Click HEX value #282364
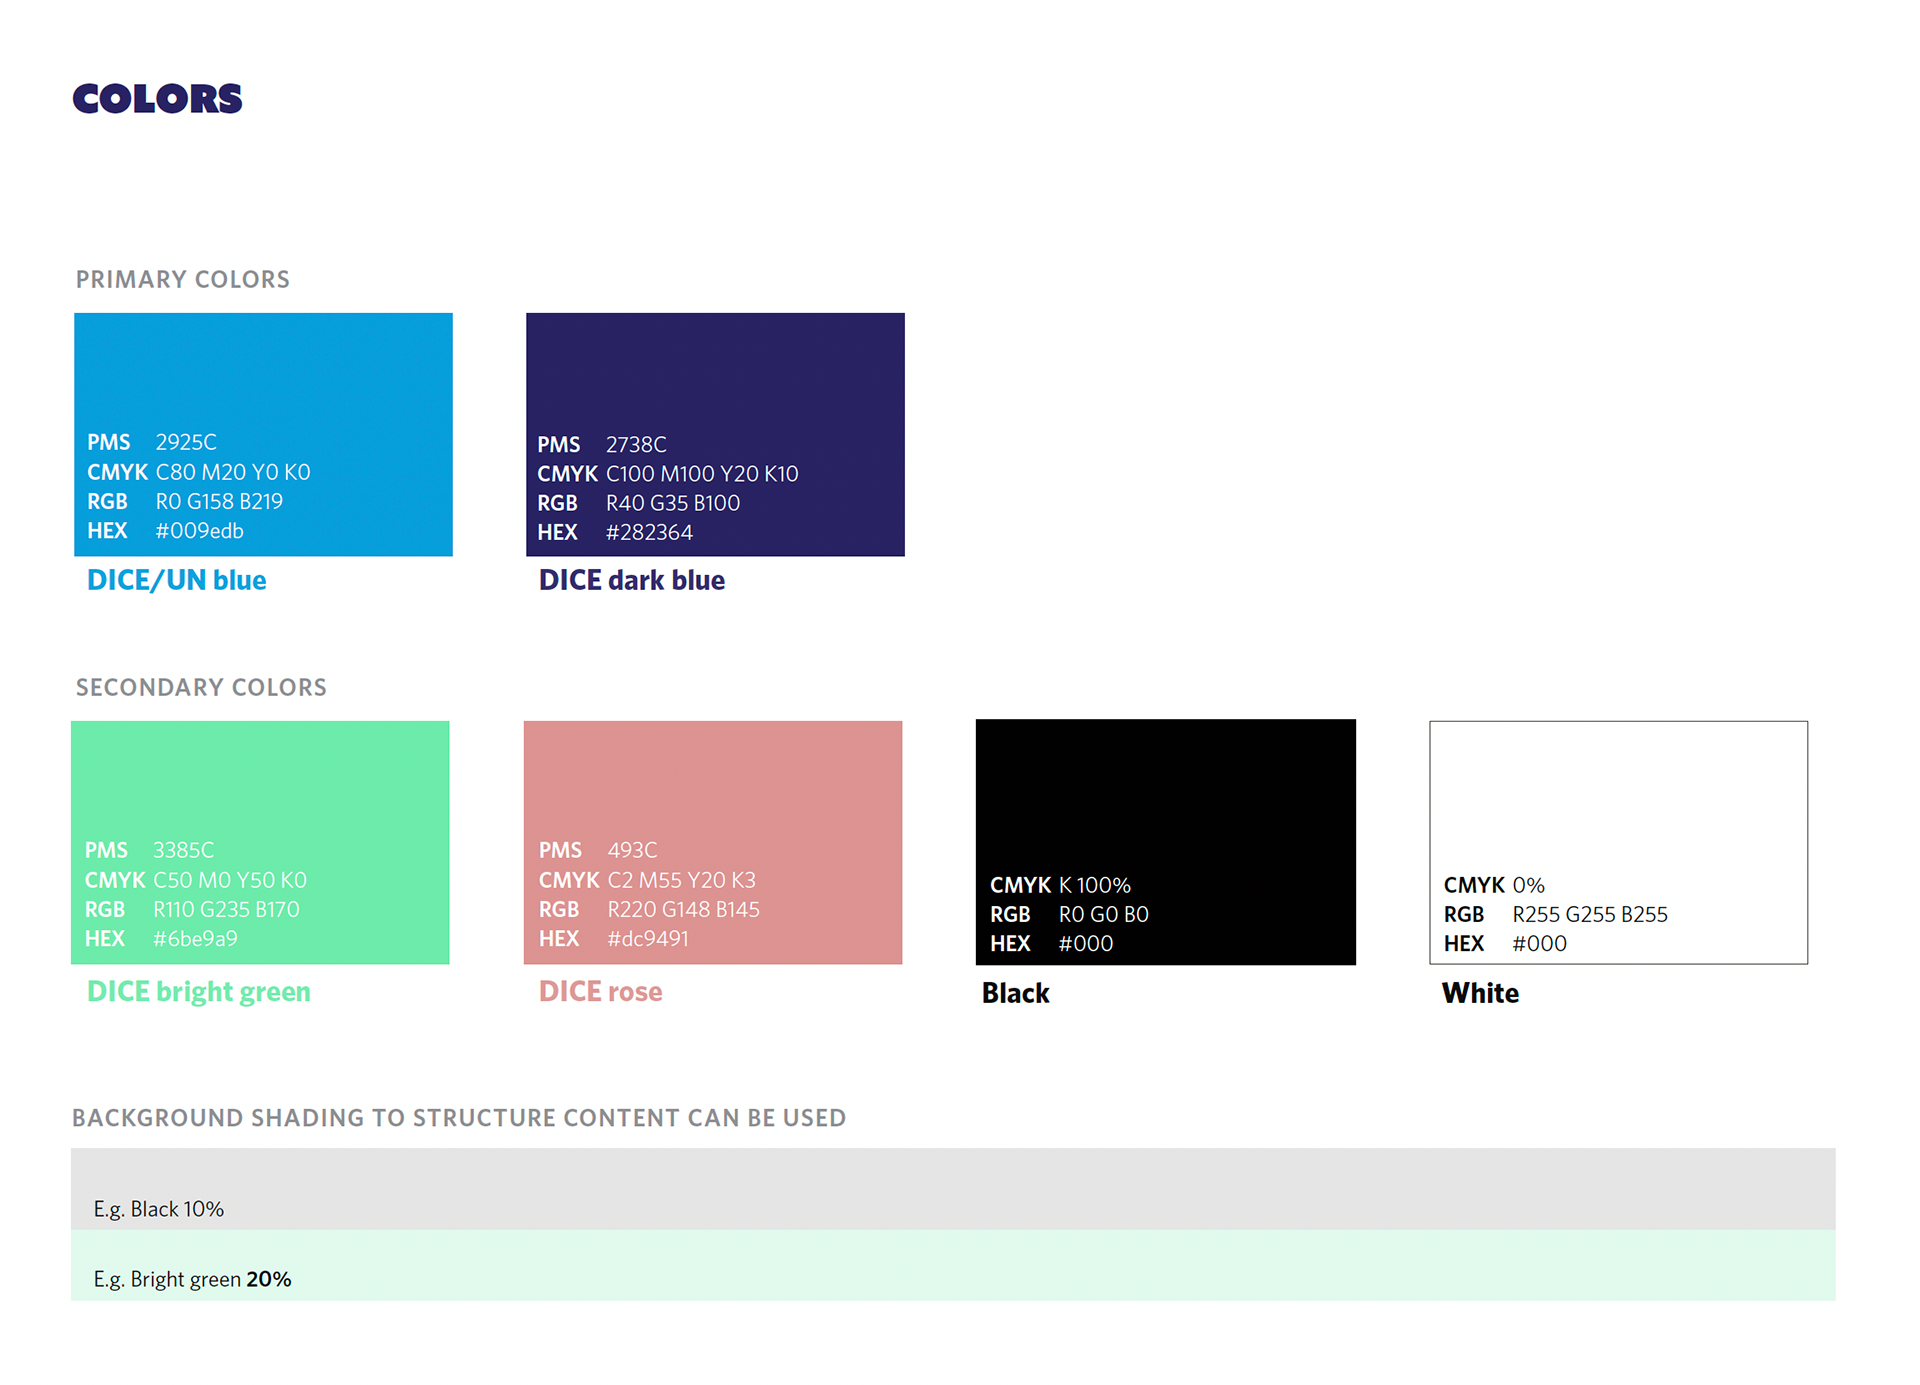 (x=649, y=532)
